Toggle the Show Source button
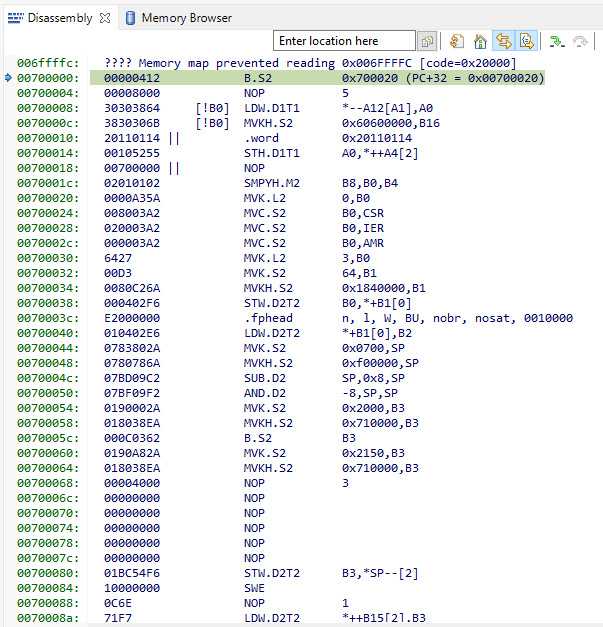Image resolution: width=603 pixels, height=627 pixels. tap(526, 41)
